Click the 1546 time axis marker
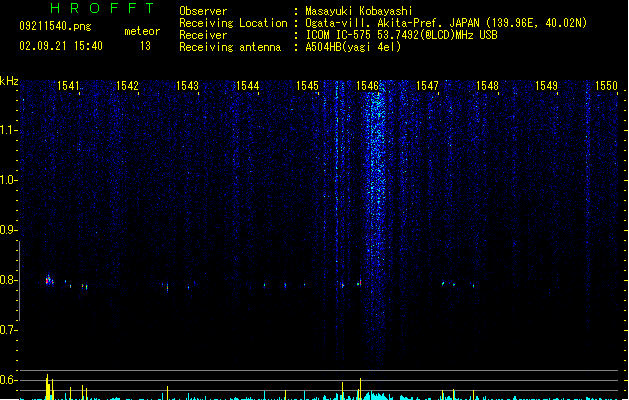This screenshot has width=629, height=400. coord(367,85)
